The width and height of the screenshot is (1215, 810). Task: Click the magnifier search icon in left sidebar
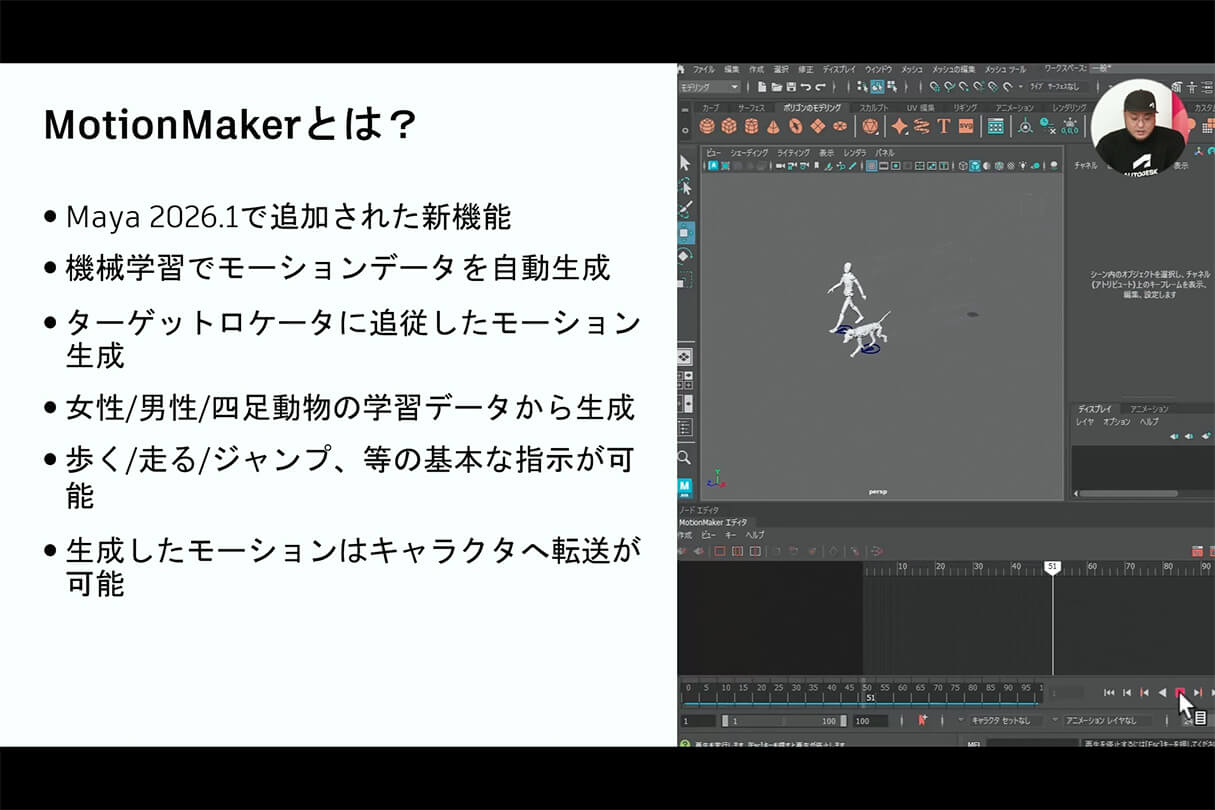tap(684, 457)
